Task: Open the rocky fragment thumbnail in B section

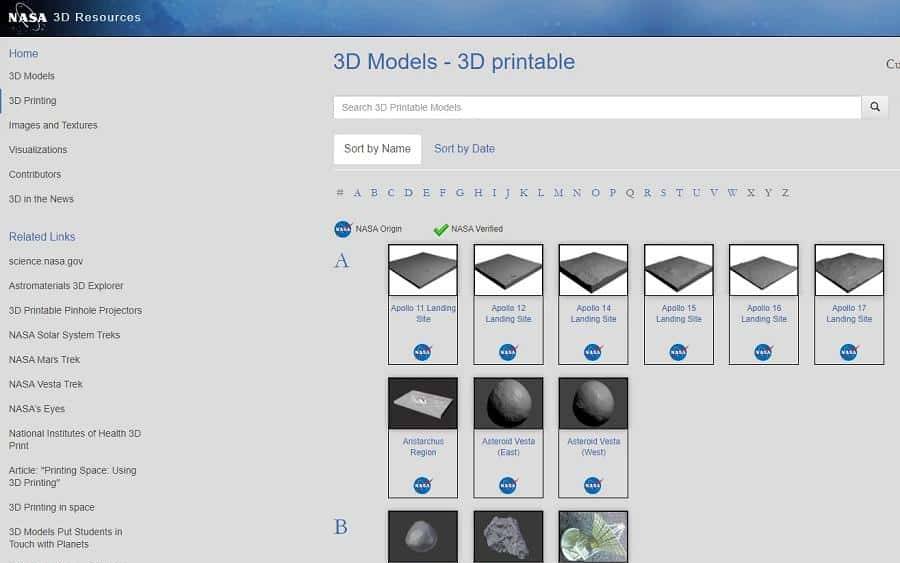Action: click(x=508, y=537)
